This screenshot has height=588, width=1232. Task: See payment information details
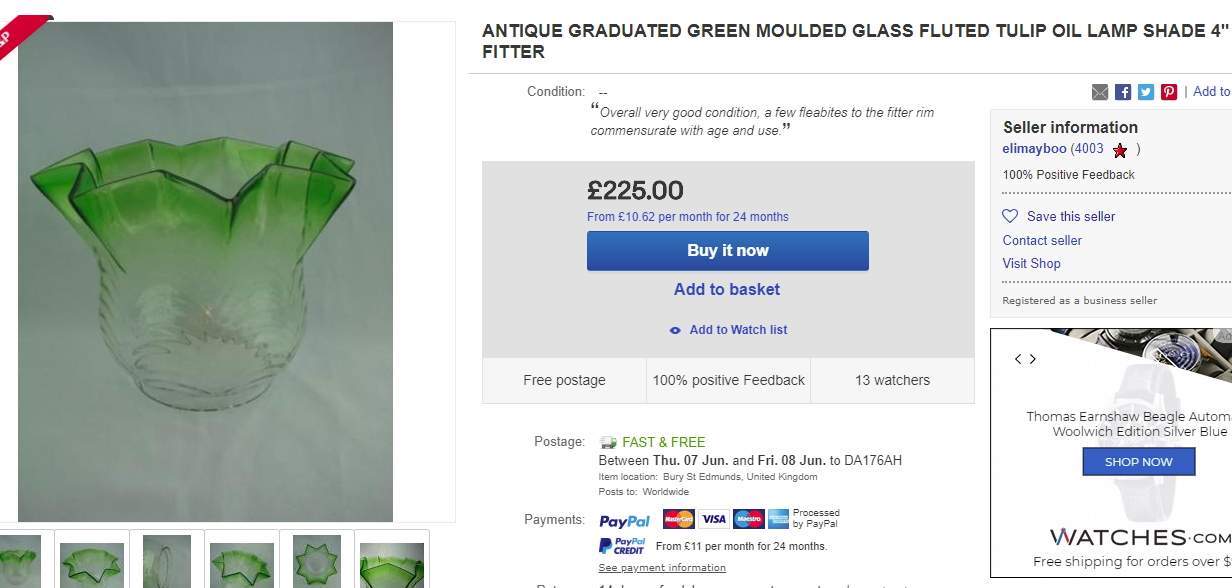662,568
